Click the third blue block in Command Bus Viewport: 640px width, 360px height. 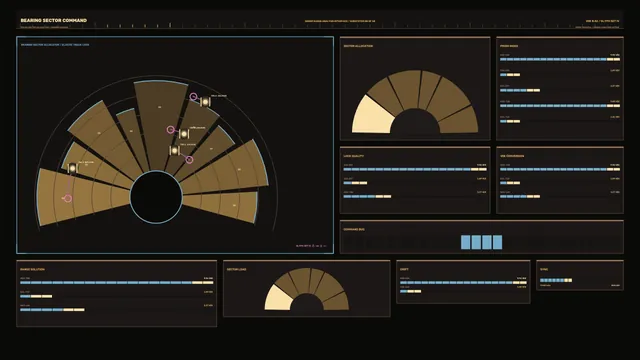pyautogui.click(x=487, y=242)
